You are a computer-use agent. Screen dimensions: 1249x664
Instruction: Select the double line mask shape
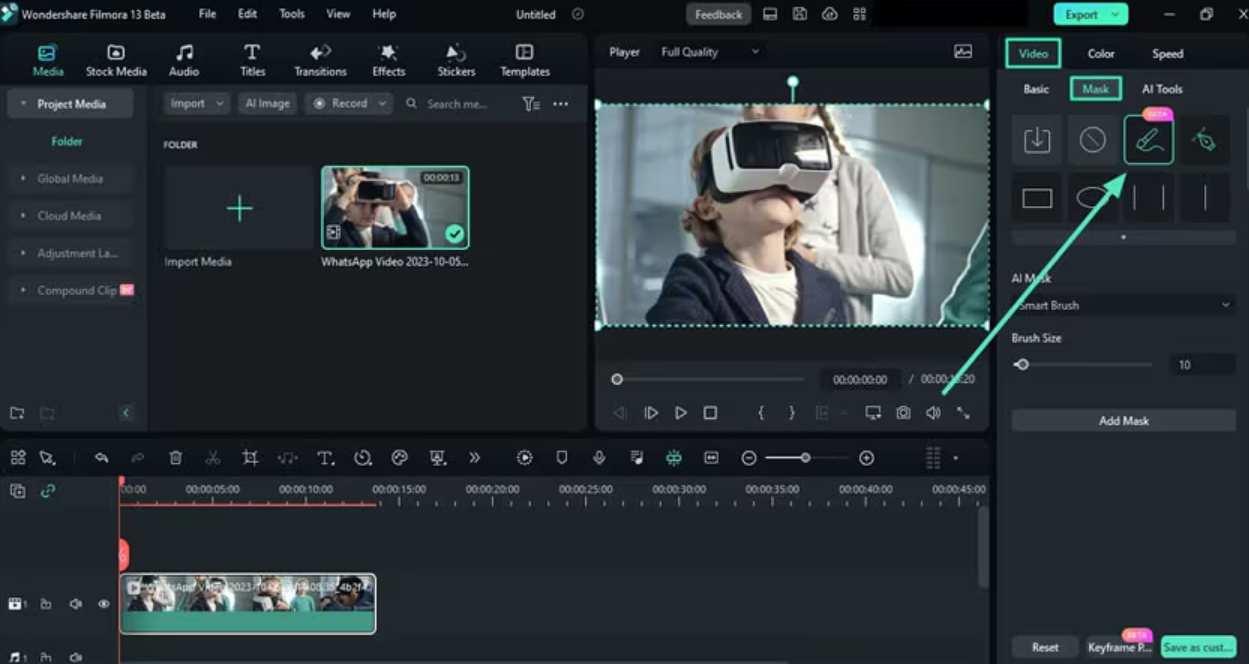pyautogui.click(x=1148, y=198)
